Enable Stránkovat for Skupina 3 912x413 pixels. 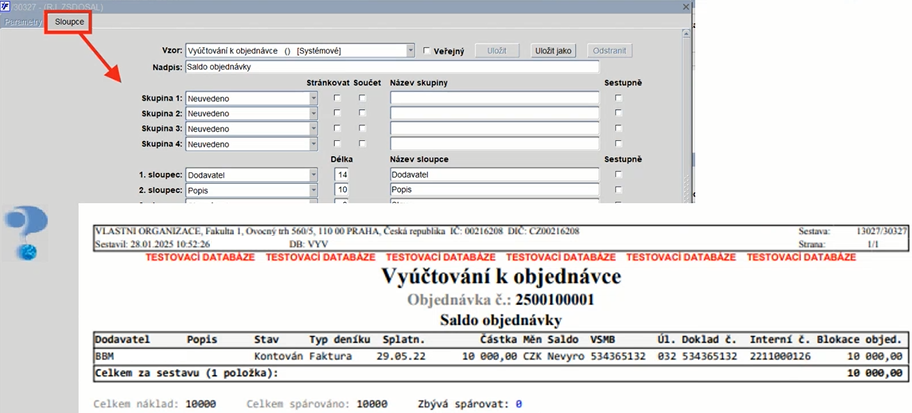click(337, 129)
